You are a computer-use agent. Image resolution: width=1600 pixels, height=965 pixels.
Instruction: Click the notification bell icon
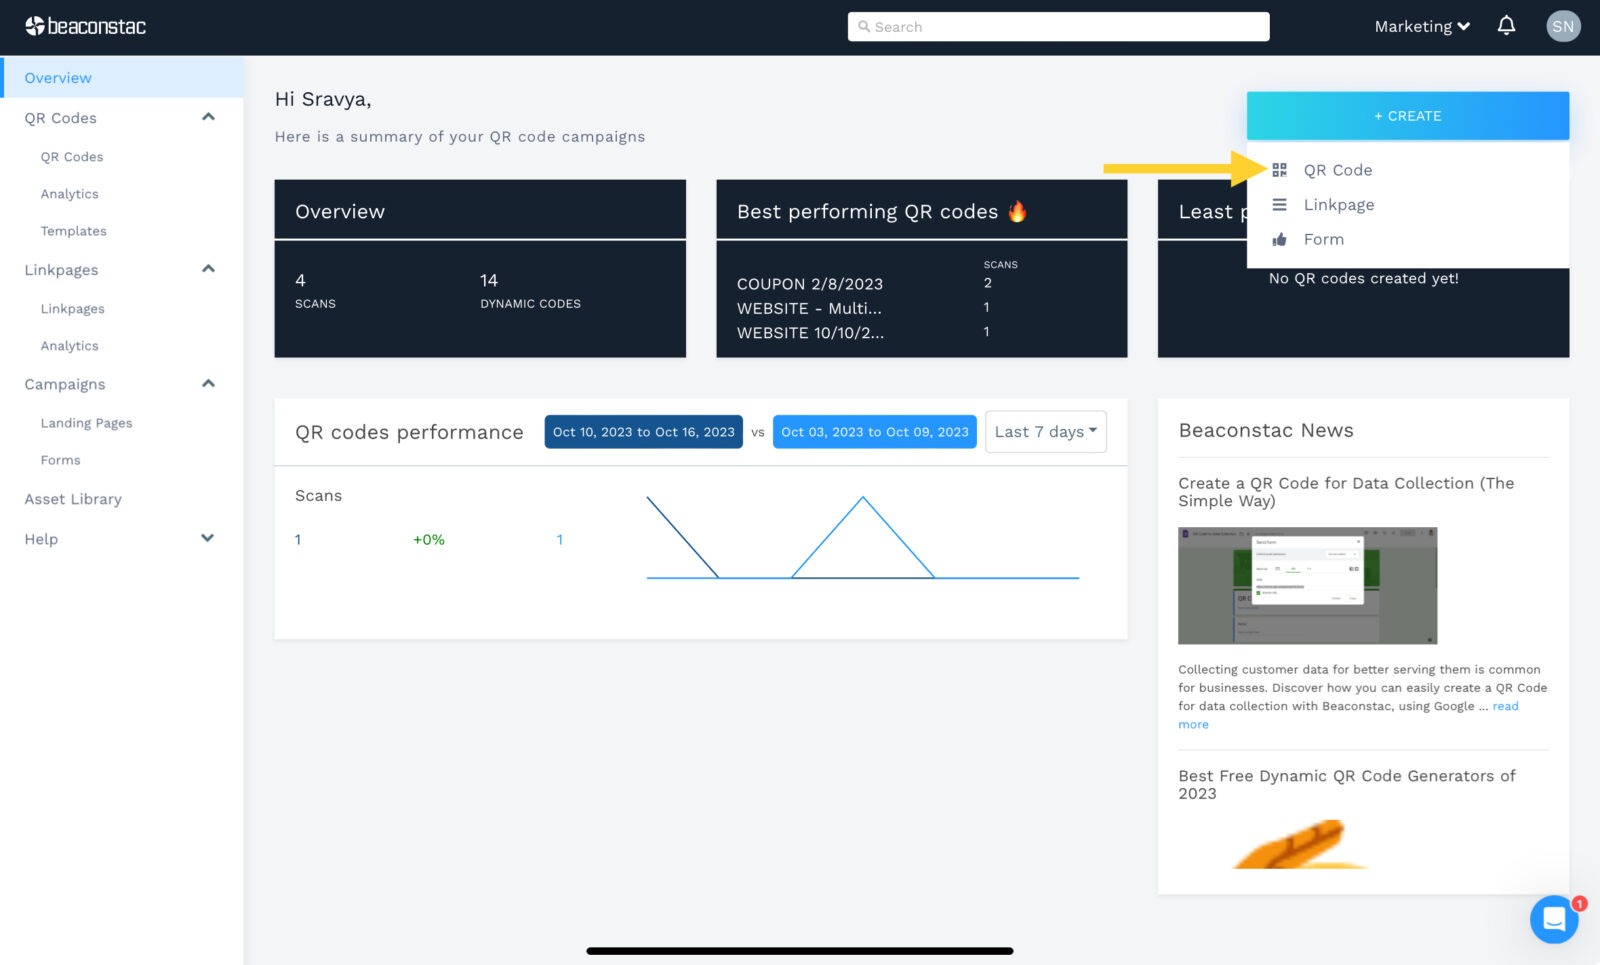tap(1506, 26)
